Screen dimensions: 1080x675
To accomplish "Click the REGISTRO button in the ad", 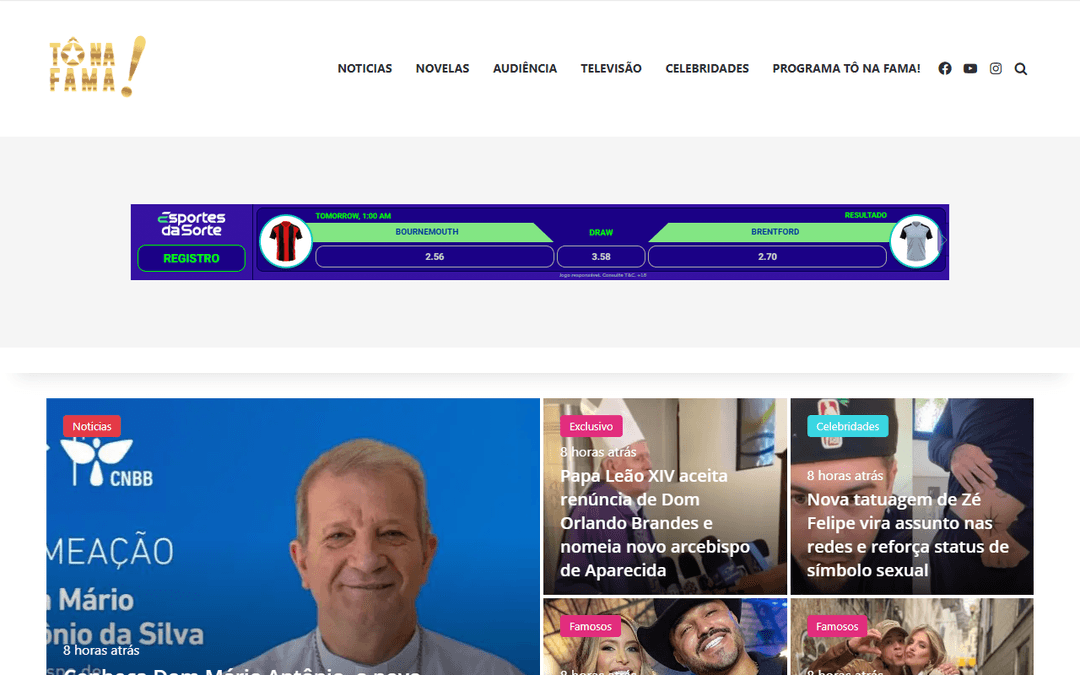I will [x=191, y=258].
